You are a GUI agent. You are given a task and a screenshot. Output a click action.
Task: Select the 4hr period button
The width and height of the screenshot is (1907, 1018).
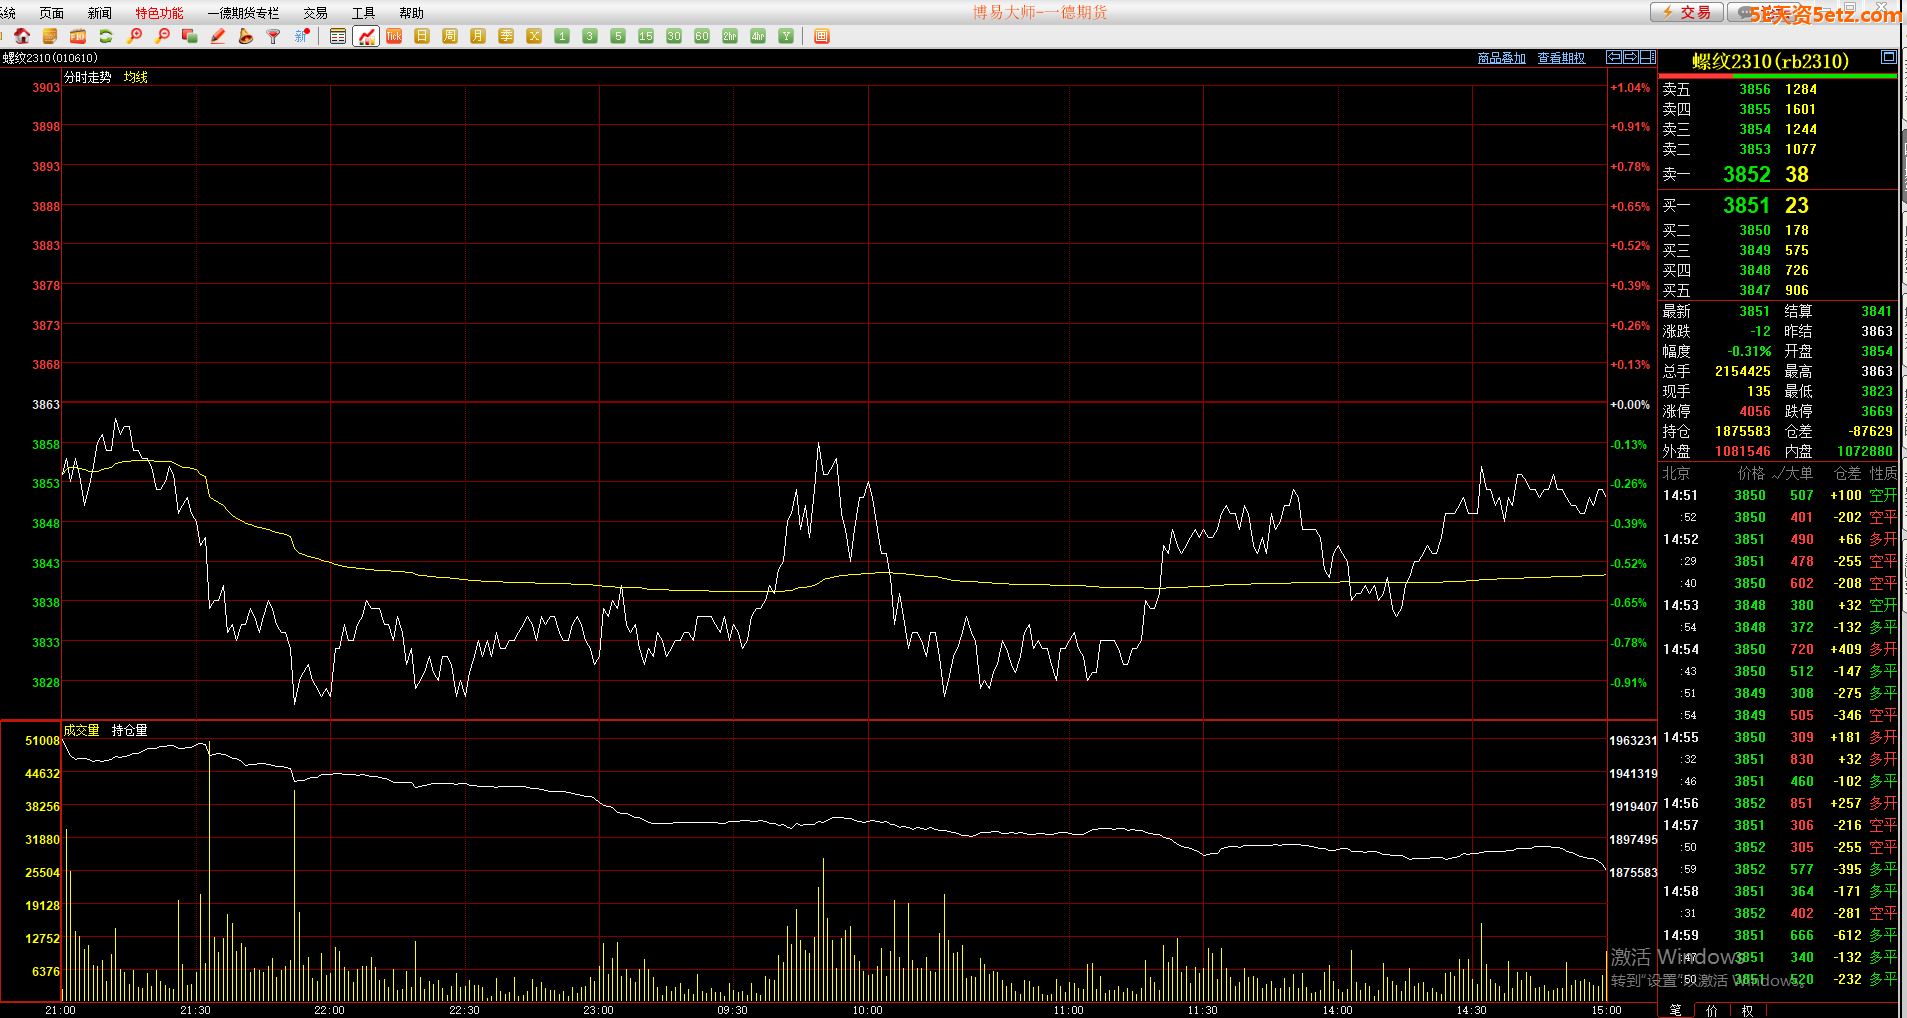pos(758,36)
